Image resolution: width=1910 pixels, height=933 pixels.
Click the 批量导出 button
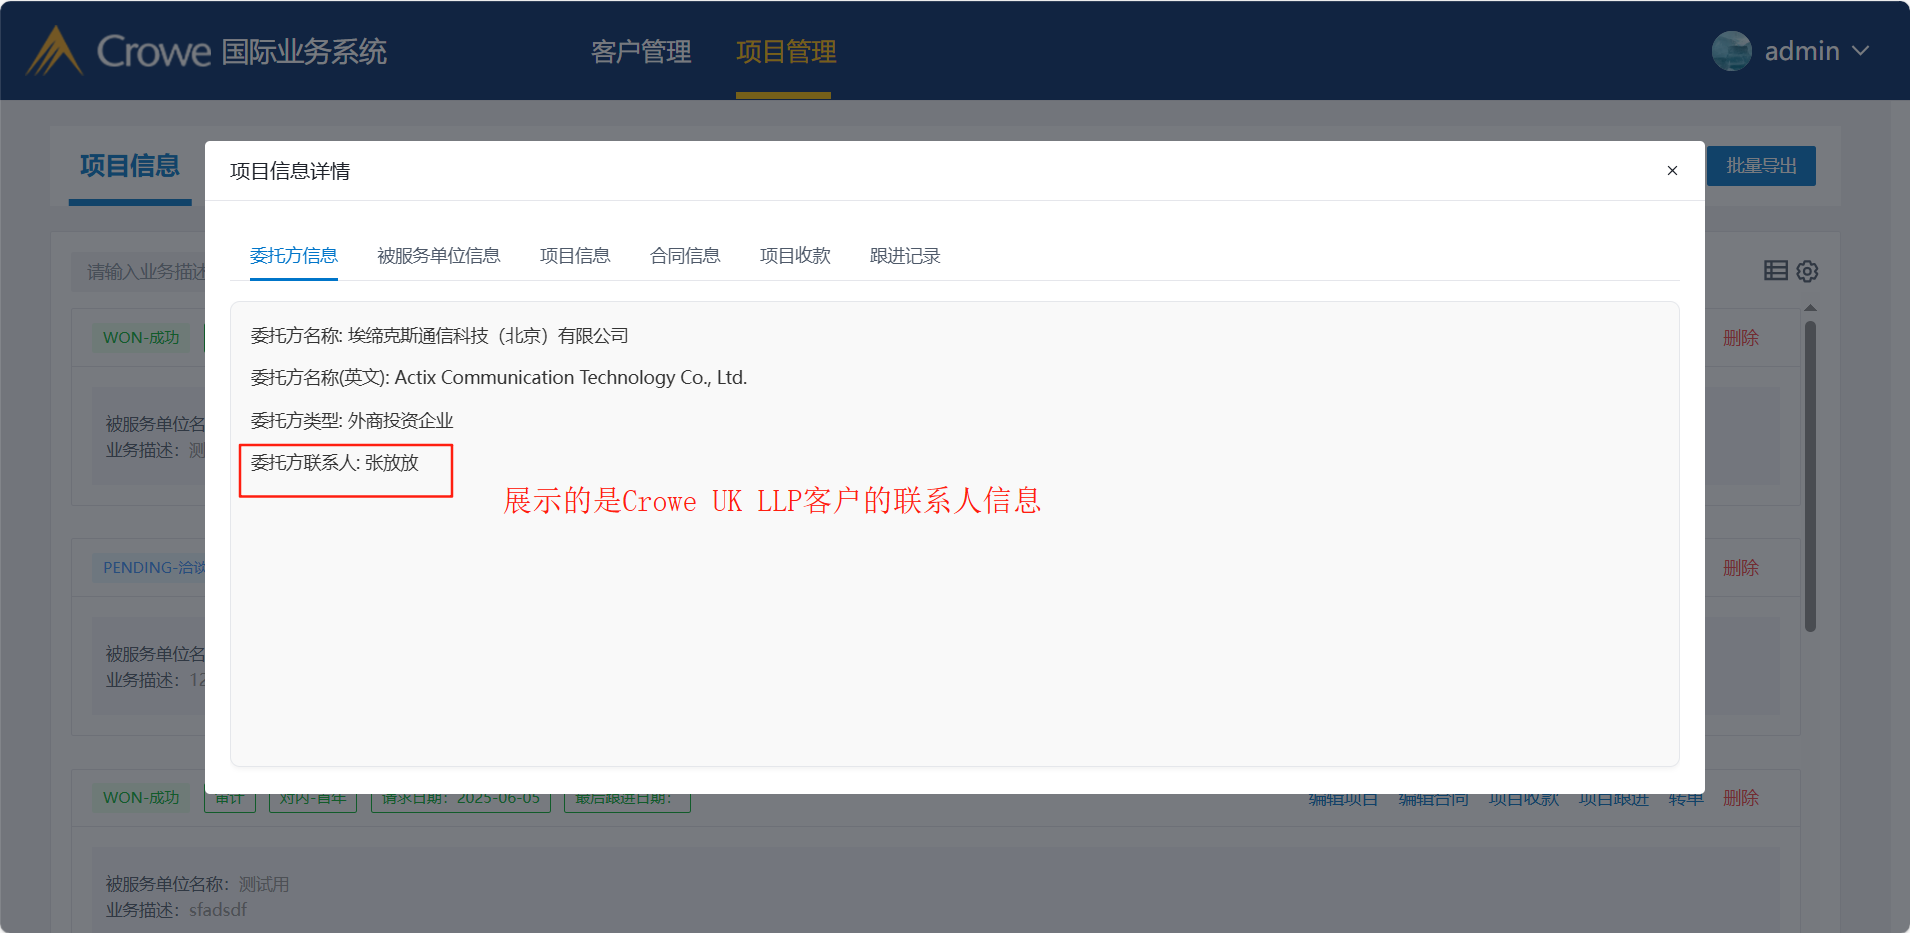click(x=1761, y=166)
